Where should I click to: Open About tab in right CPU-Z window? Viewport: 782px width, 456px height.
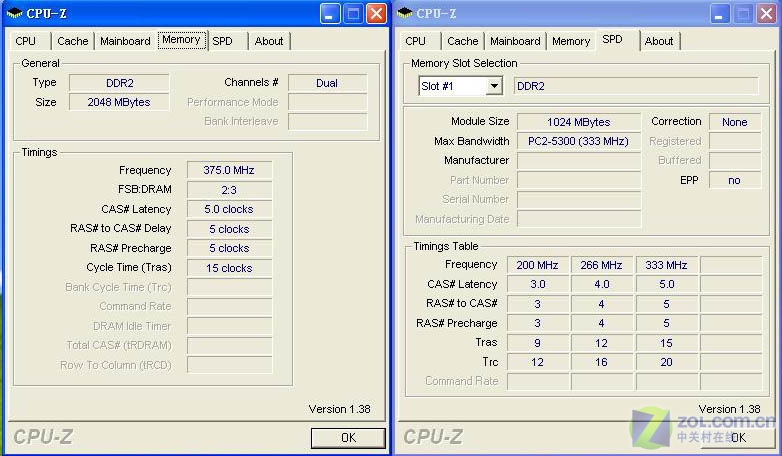(659, 41)
